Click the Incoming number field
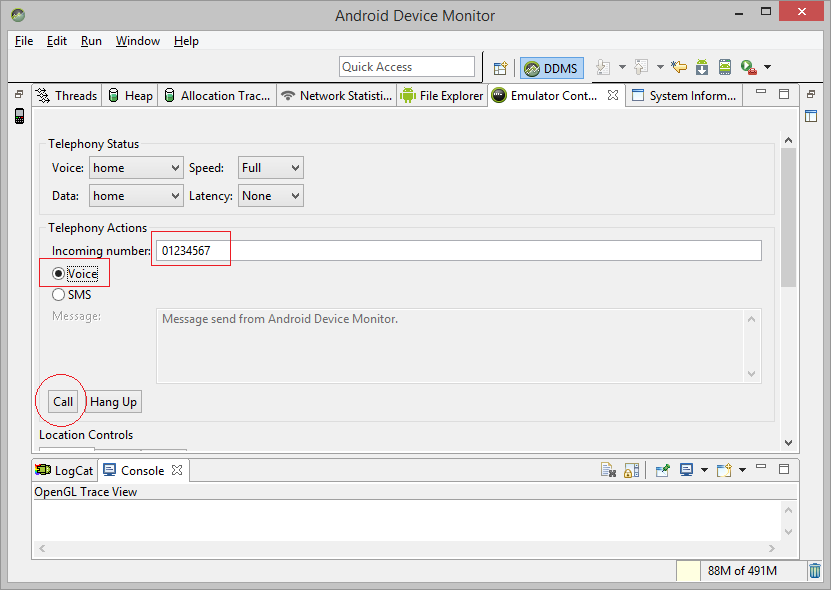This screenshot has height=590, width=831. 458,250
